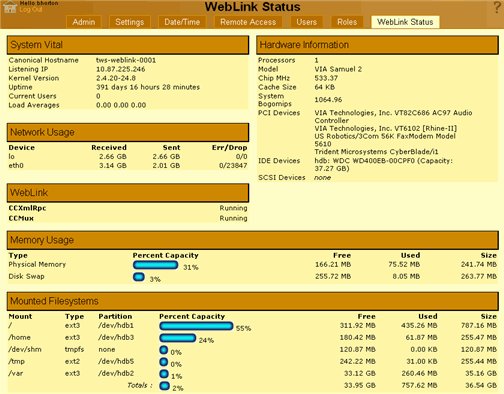Click hostname value tws-weblink-0001
504x394 pixels.
click(x=126, y=60)
